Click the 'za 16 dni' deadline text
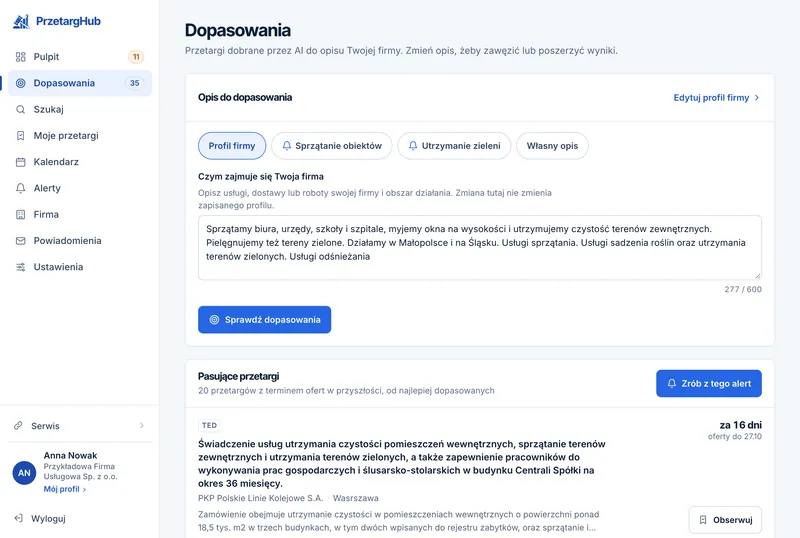Screen dimensions: 800x538 pyautogui.click(x=740, y=425)
